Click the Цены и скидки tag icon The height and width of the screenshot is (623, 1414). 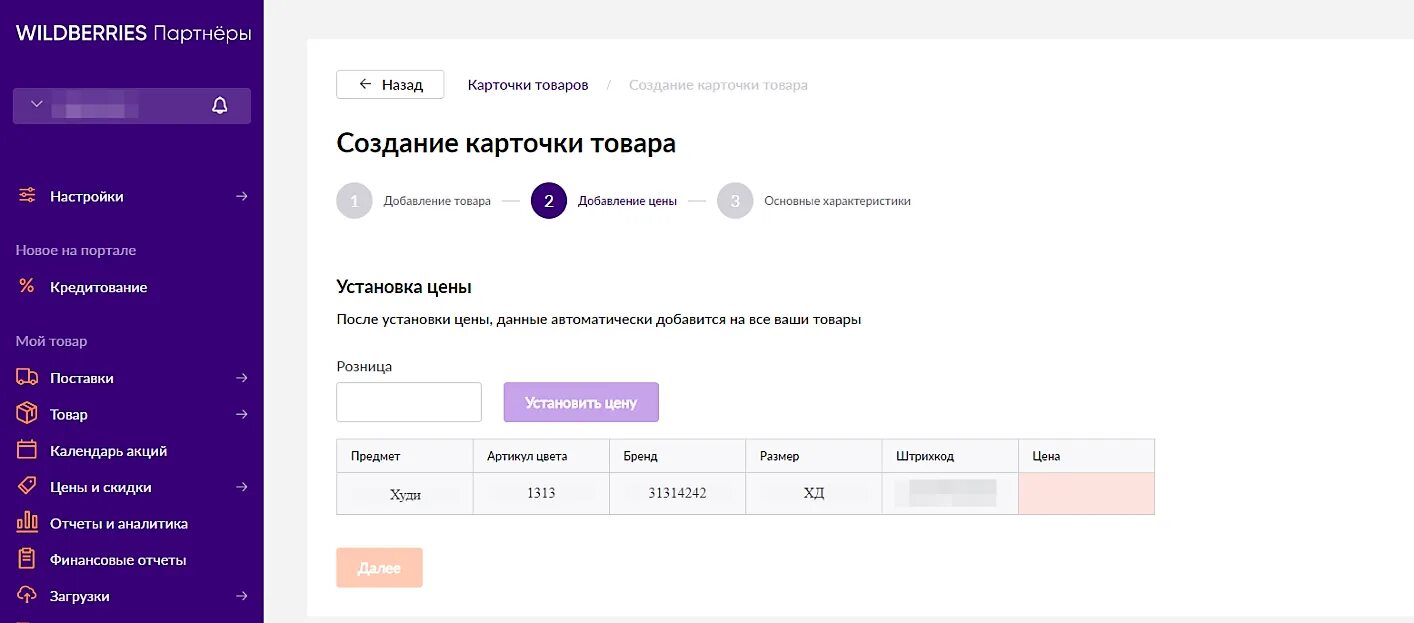pyautogui.click(x=27, y=486)
